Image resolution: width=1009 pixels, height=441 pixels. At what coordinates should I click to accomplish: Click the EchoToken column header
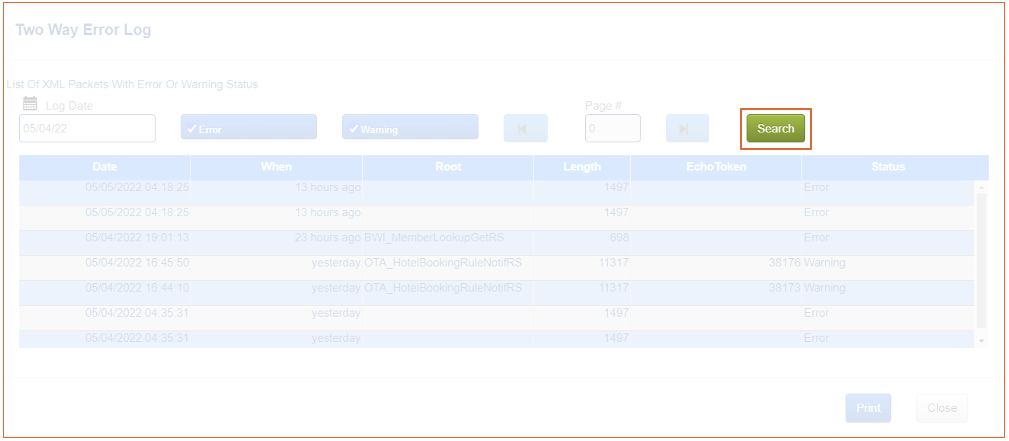click(715, 167)
